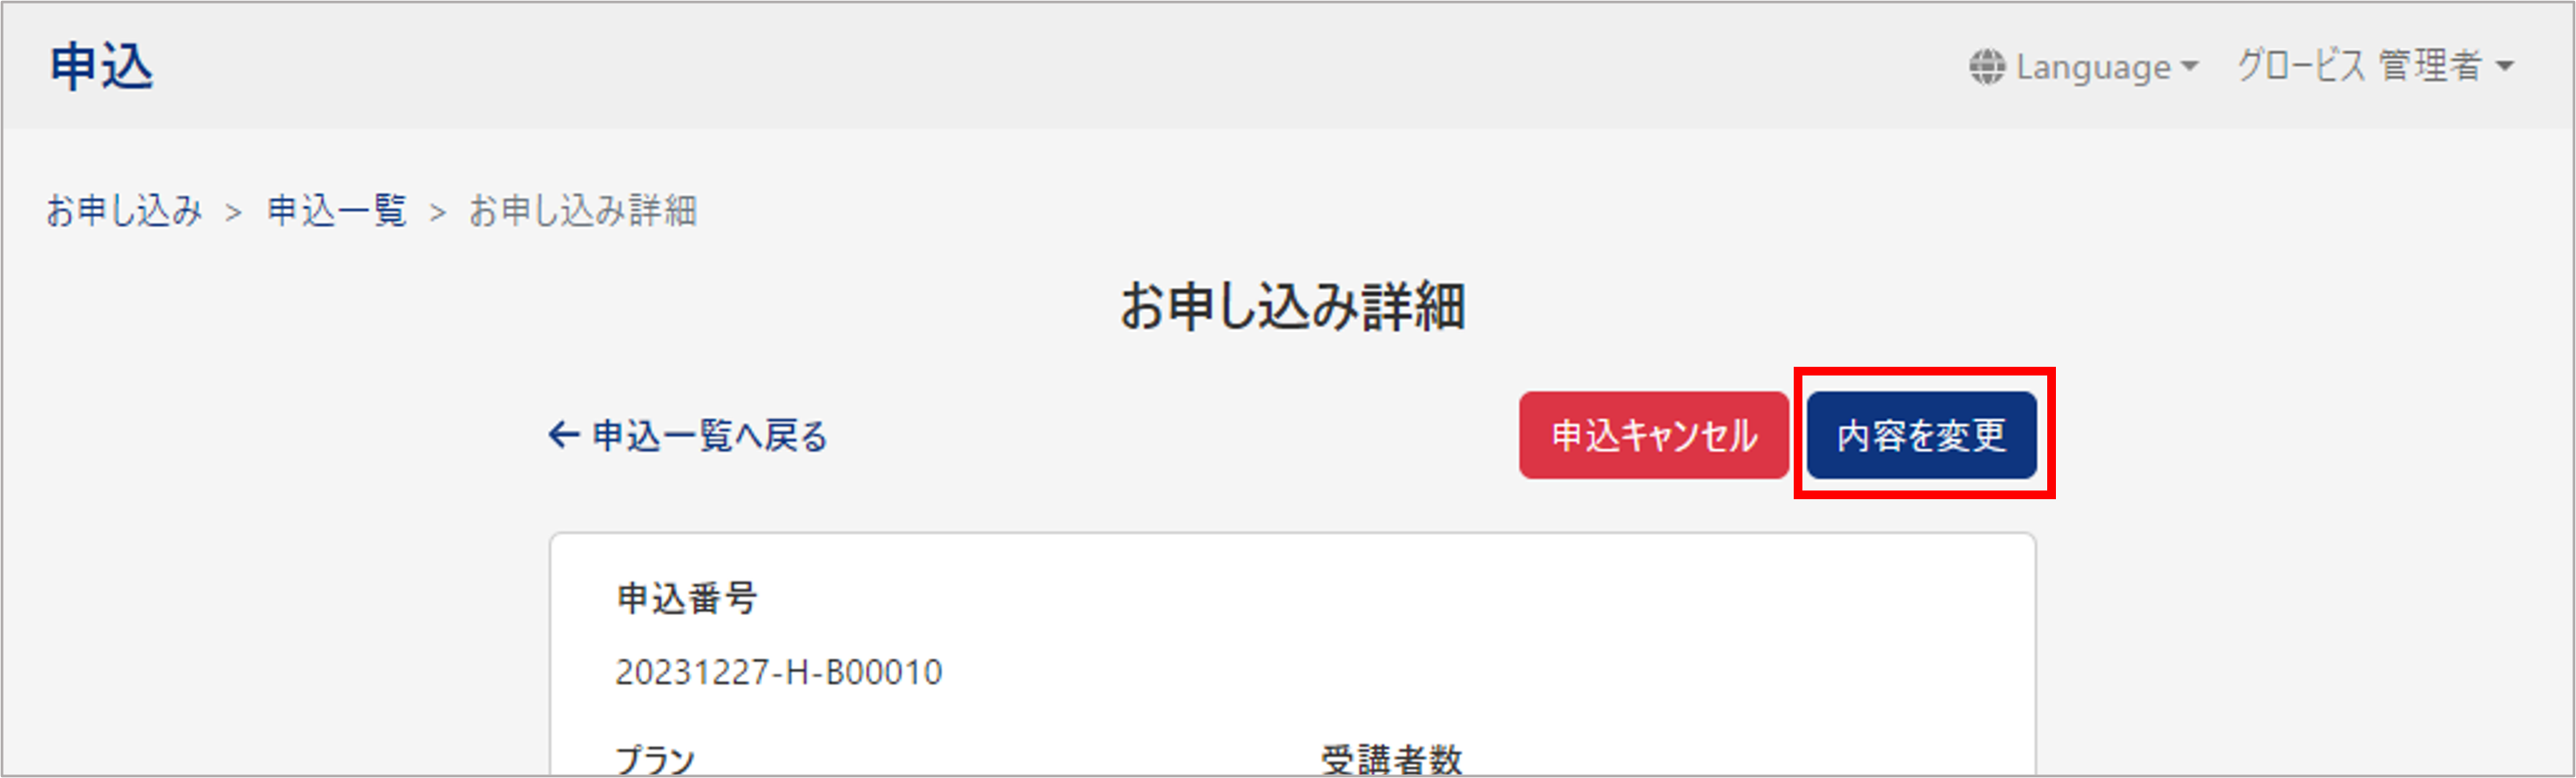Click the red 申込キャンセル button

(x=1654, y=435)
